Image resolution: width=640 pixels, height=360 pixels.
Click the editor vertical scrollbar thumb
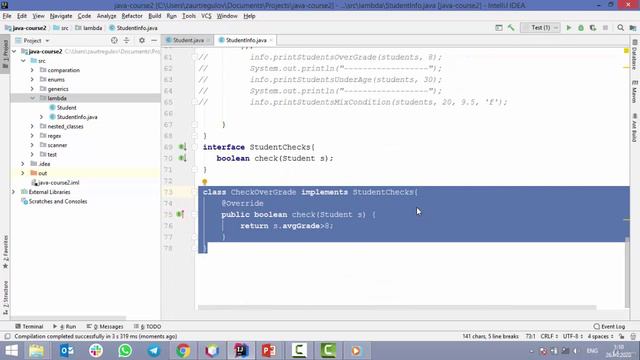pyautogui.click(x=627, y=272)
